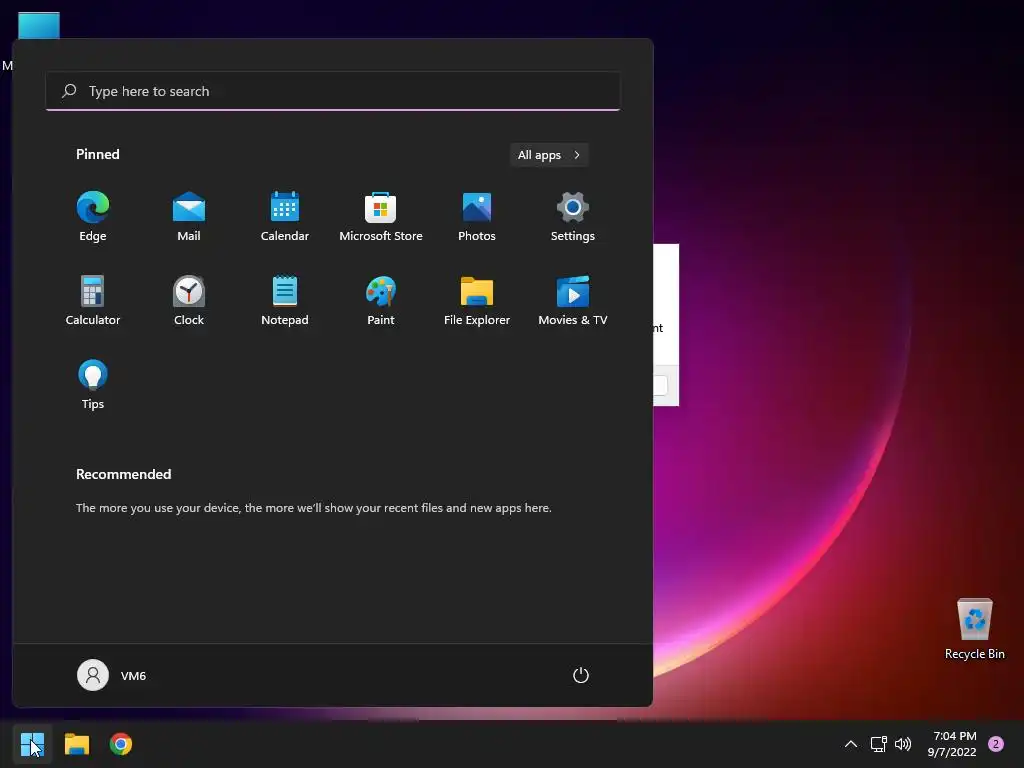The image size is (1024, 768).
Task: Expand the All apps list
Action: 549,155
